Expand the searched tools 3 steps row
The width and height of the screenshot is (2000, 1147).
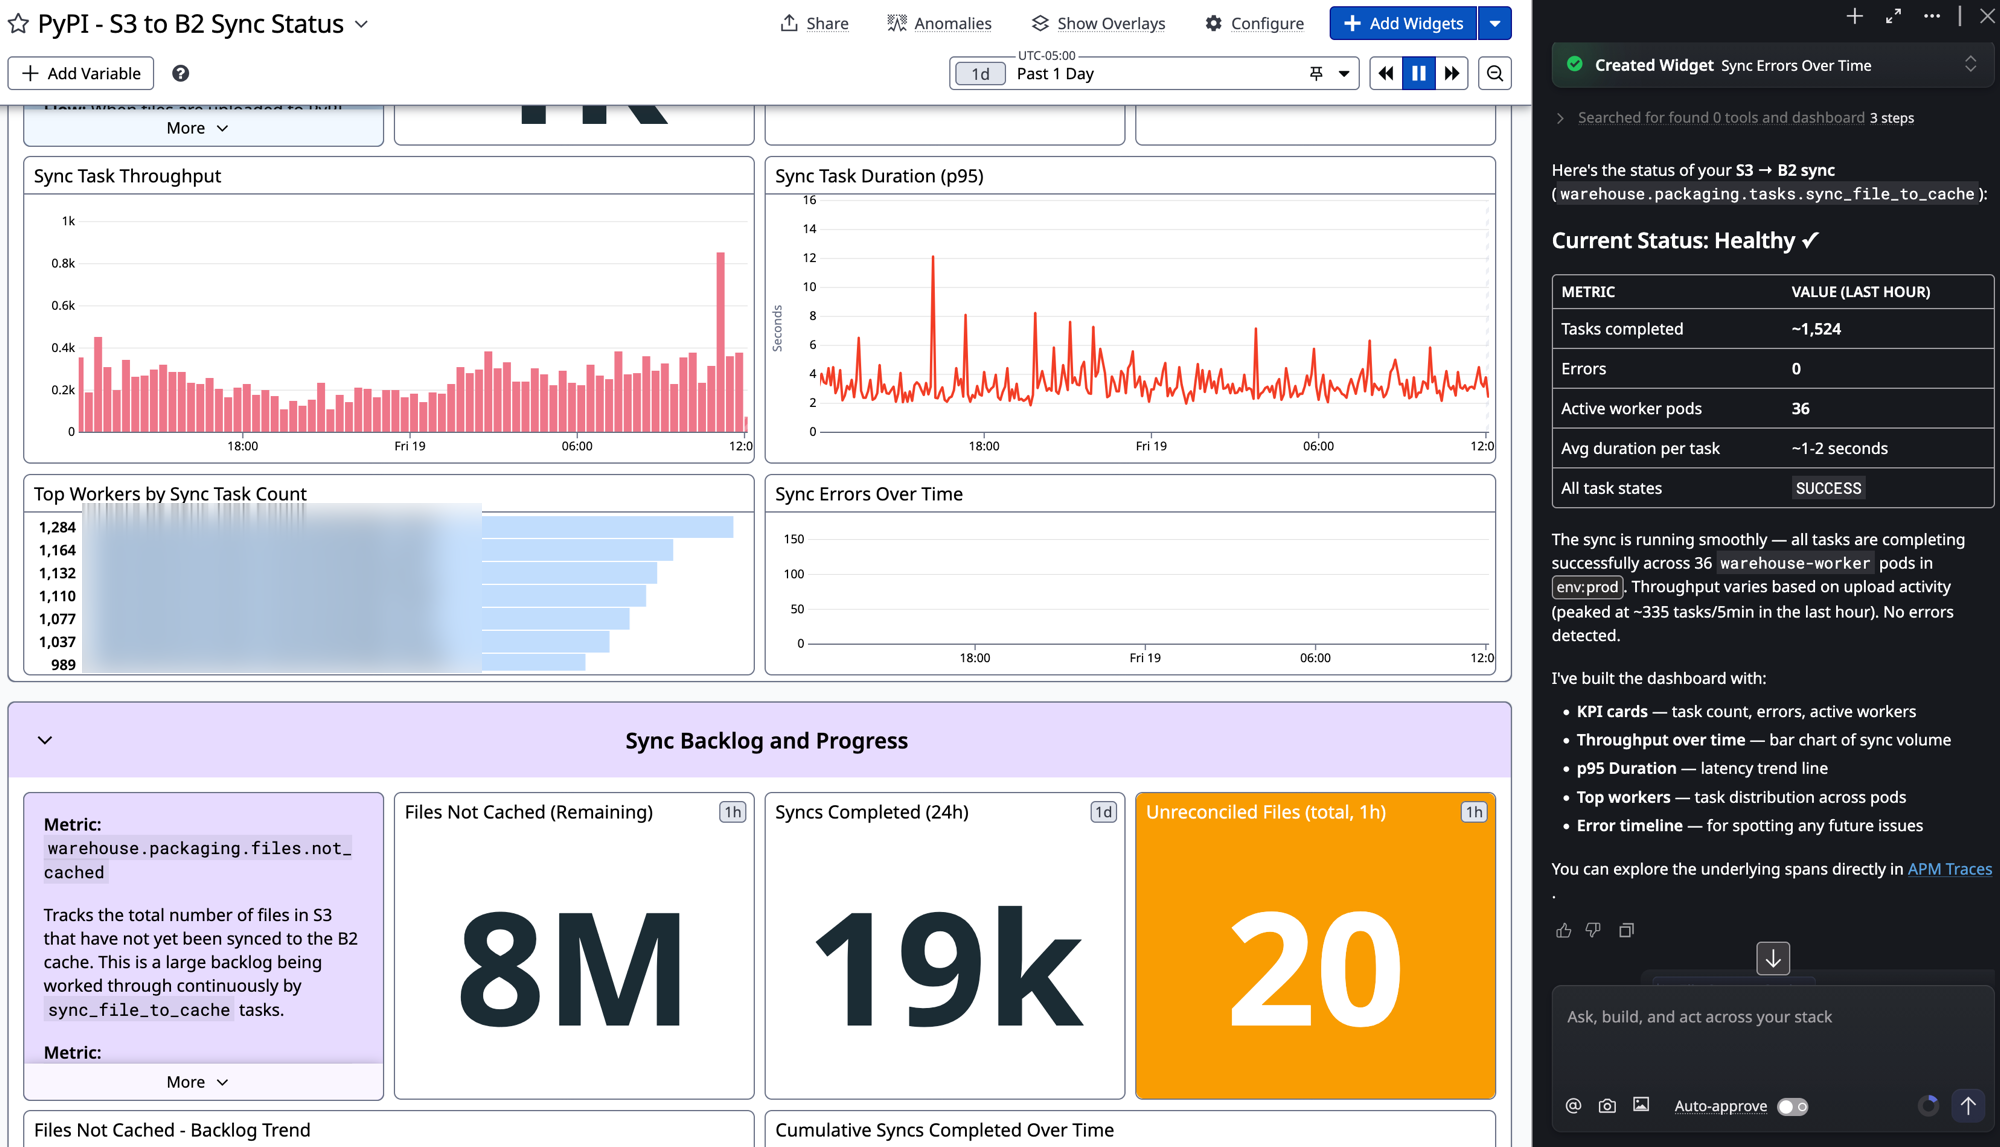tap(1736, 118)
